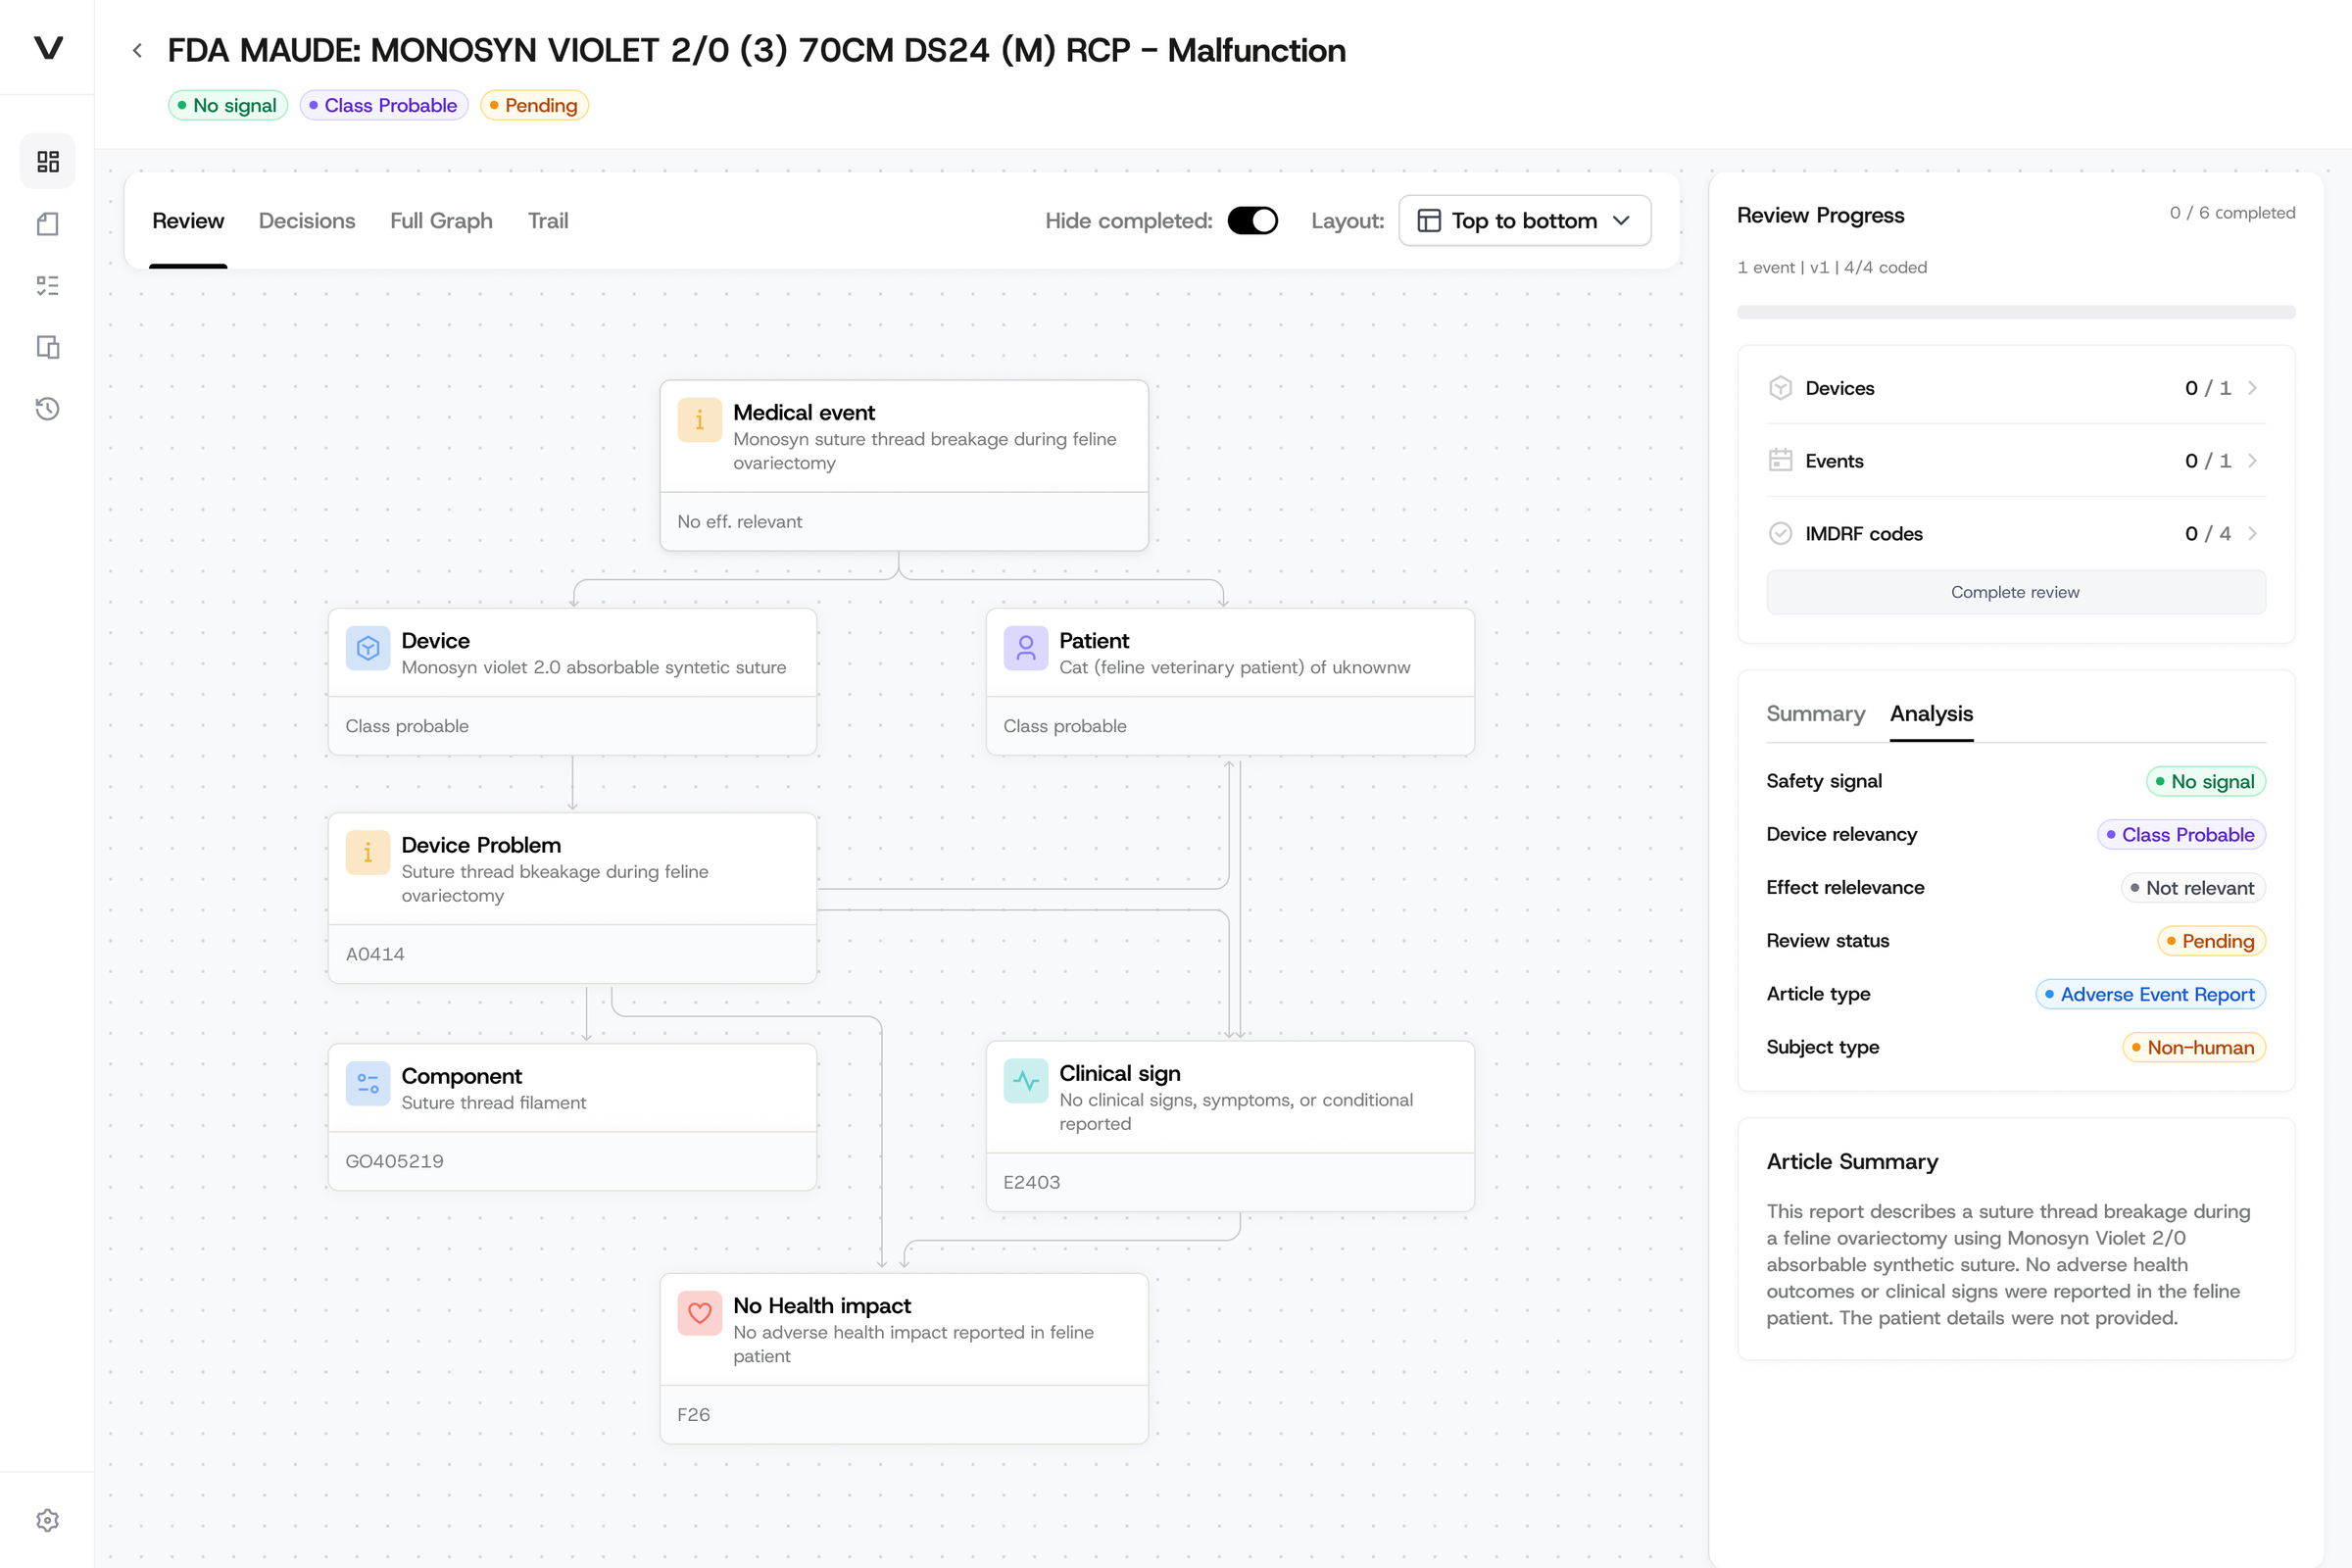Click the Complete review button
2352x1568 pixels.
[x=2015, y=592]
